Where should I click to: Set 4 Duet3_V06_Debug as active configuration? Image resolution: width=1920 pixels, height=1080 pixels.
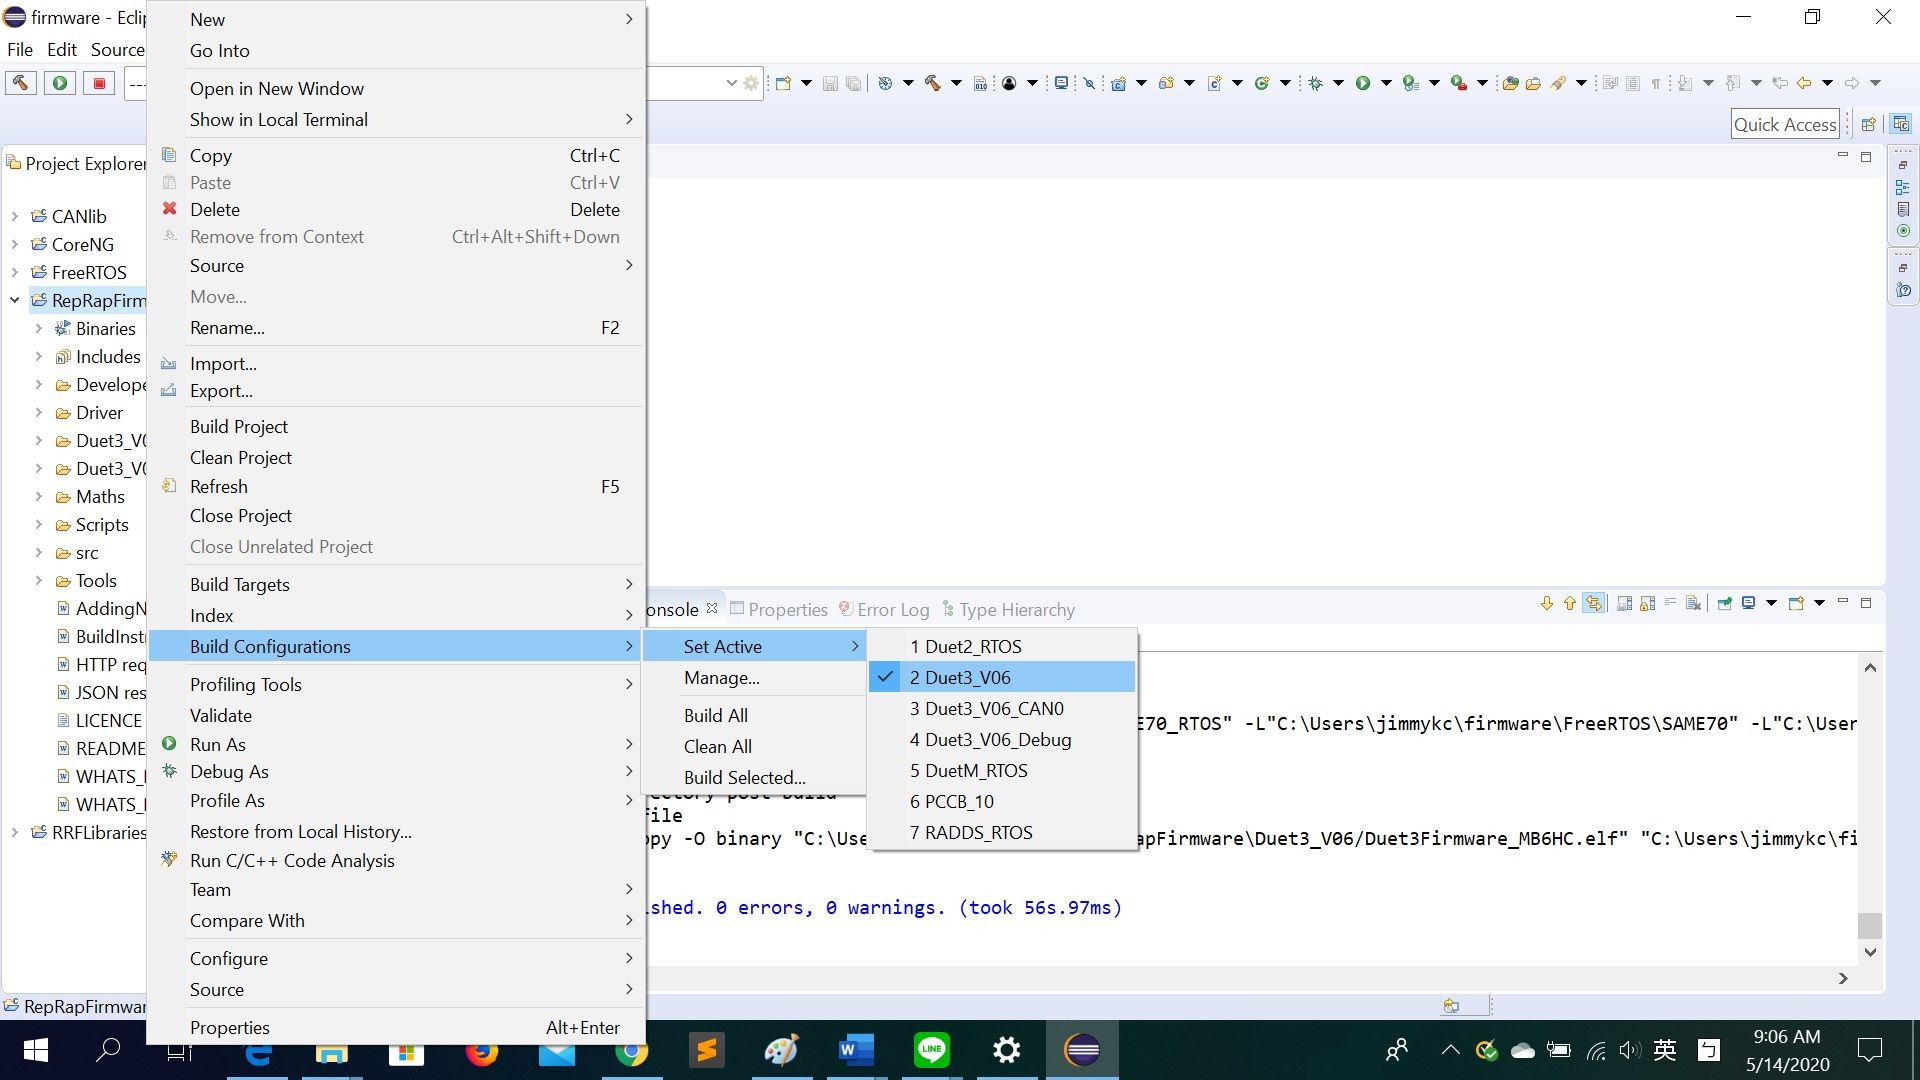click(1002, 739)
